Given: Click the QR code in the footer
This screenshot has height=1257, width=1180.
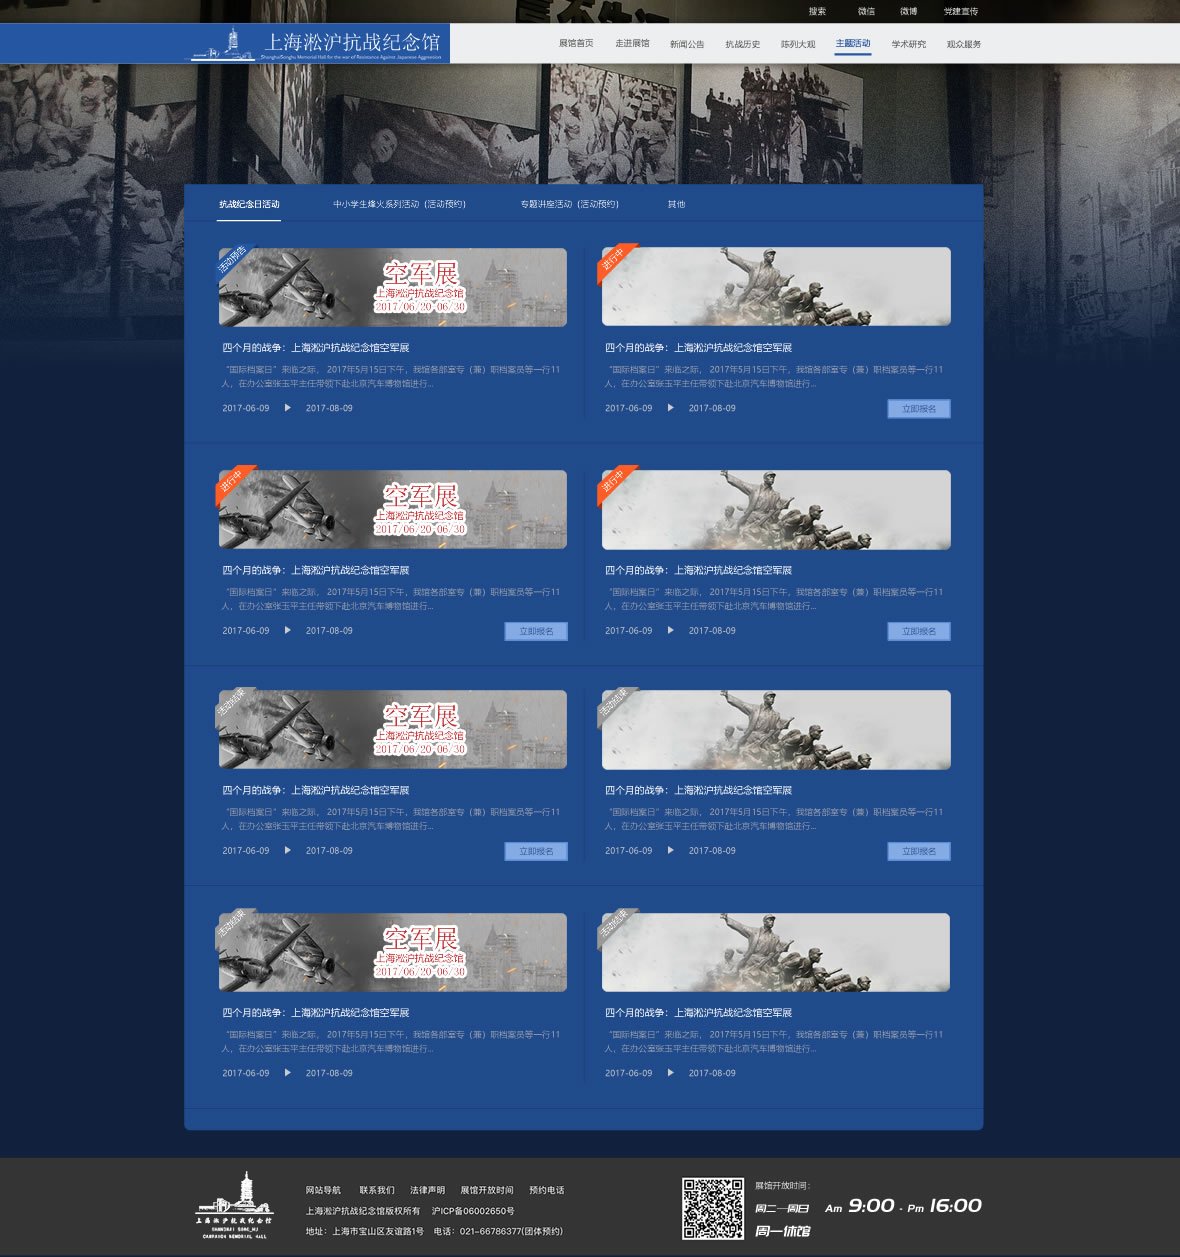Looking at the screenshot, I should point(713,1208).
